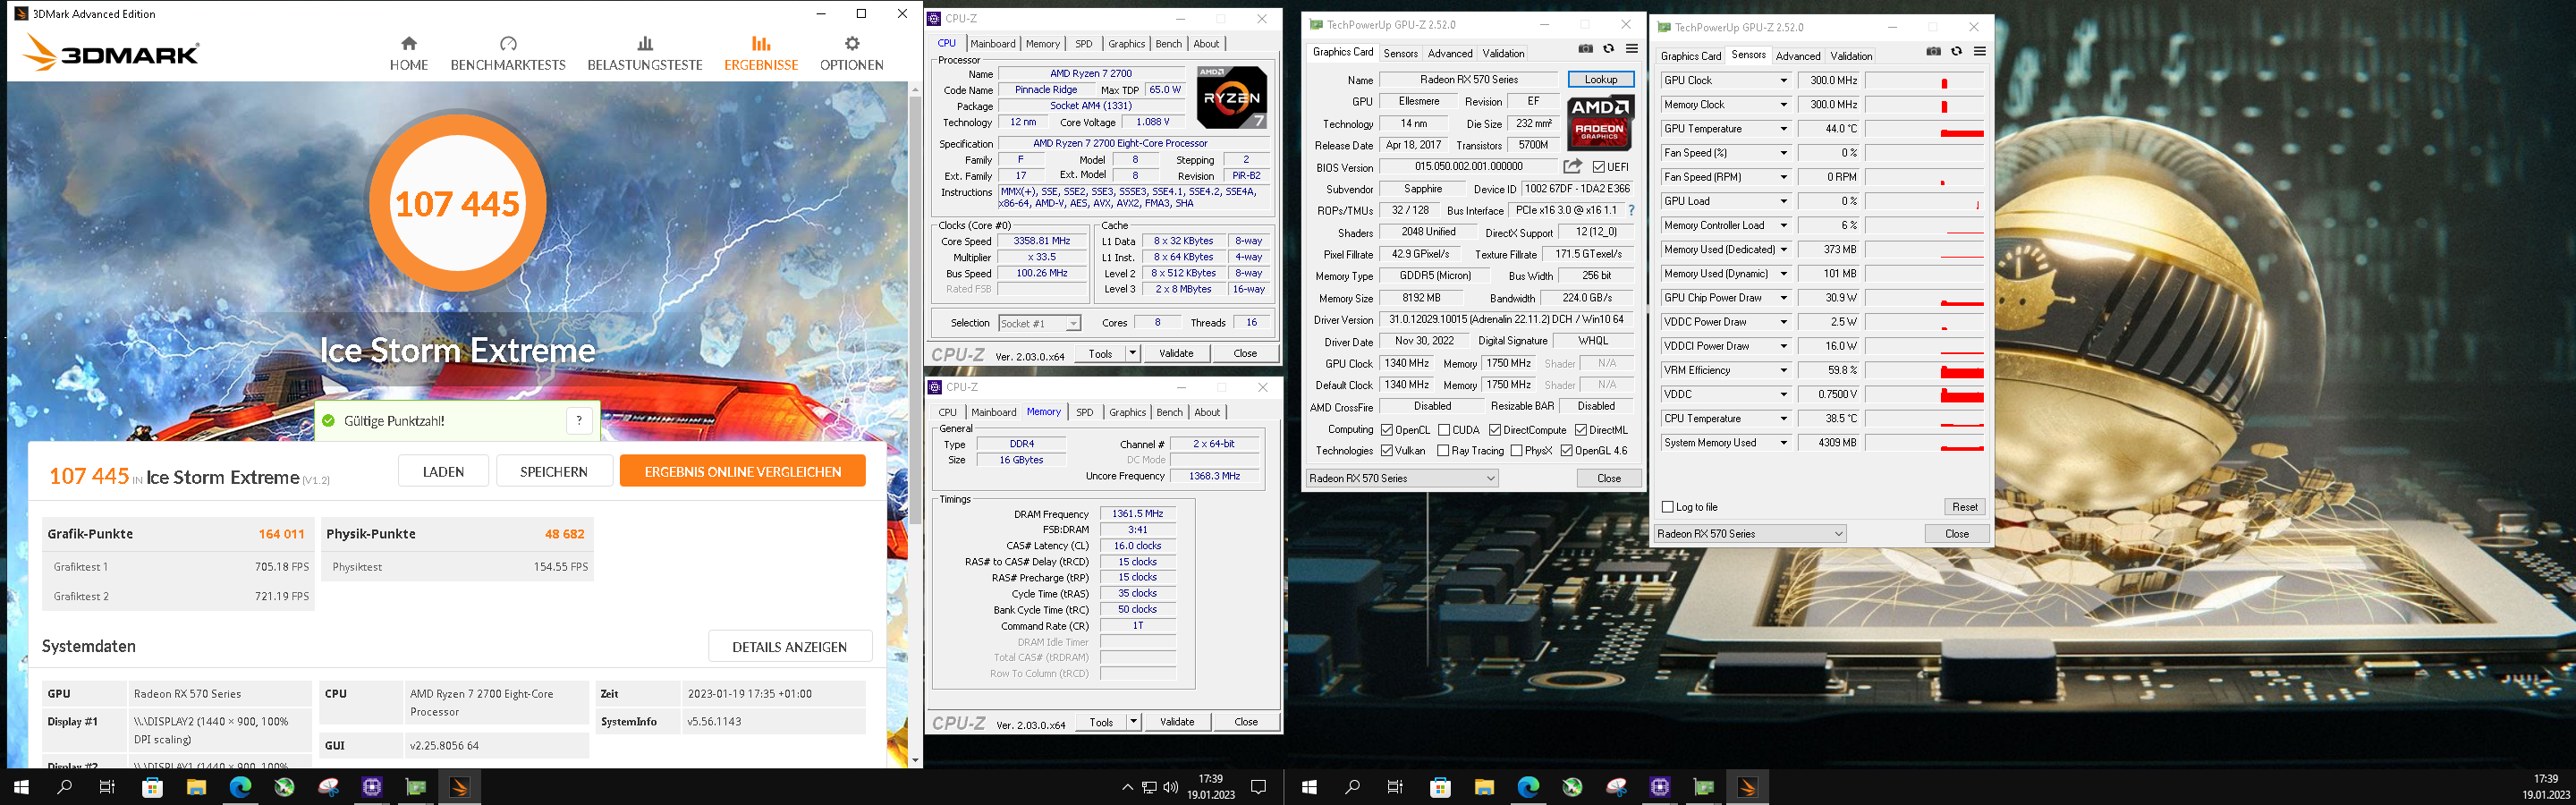Click the BIOS export share icon in GPU-Z
This screenshot has height=805, width=2576.
pos(1573,166)
